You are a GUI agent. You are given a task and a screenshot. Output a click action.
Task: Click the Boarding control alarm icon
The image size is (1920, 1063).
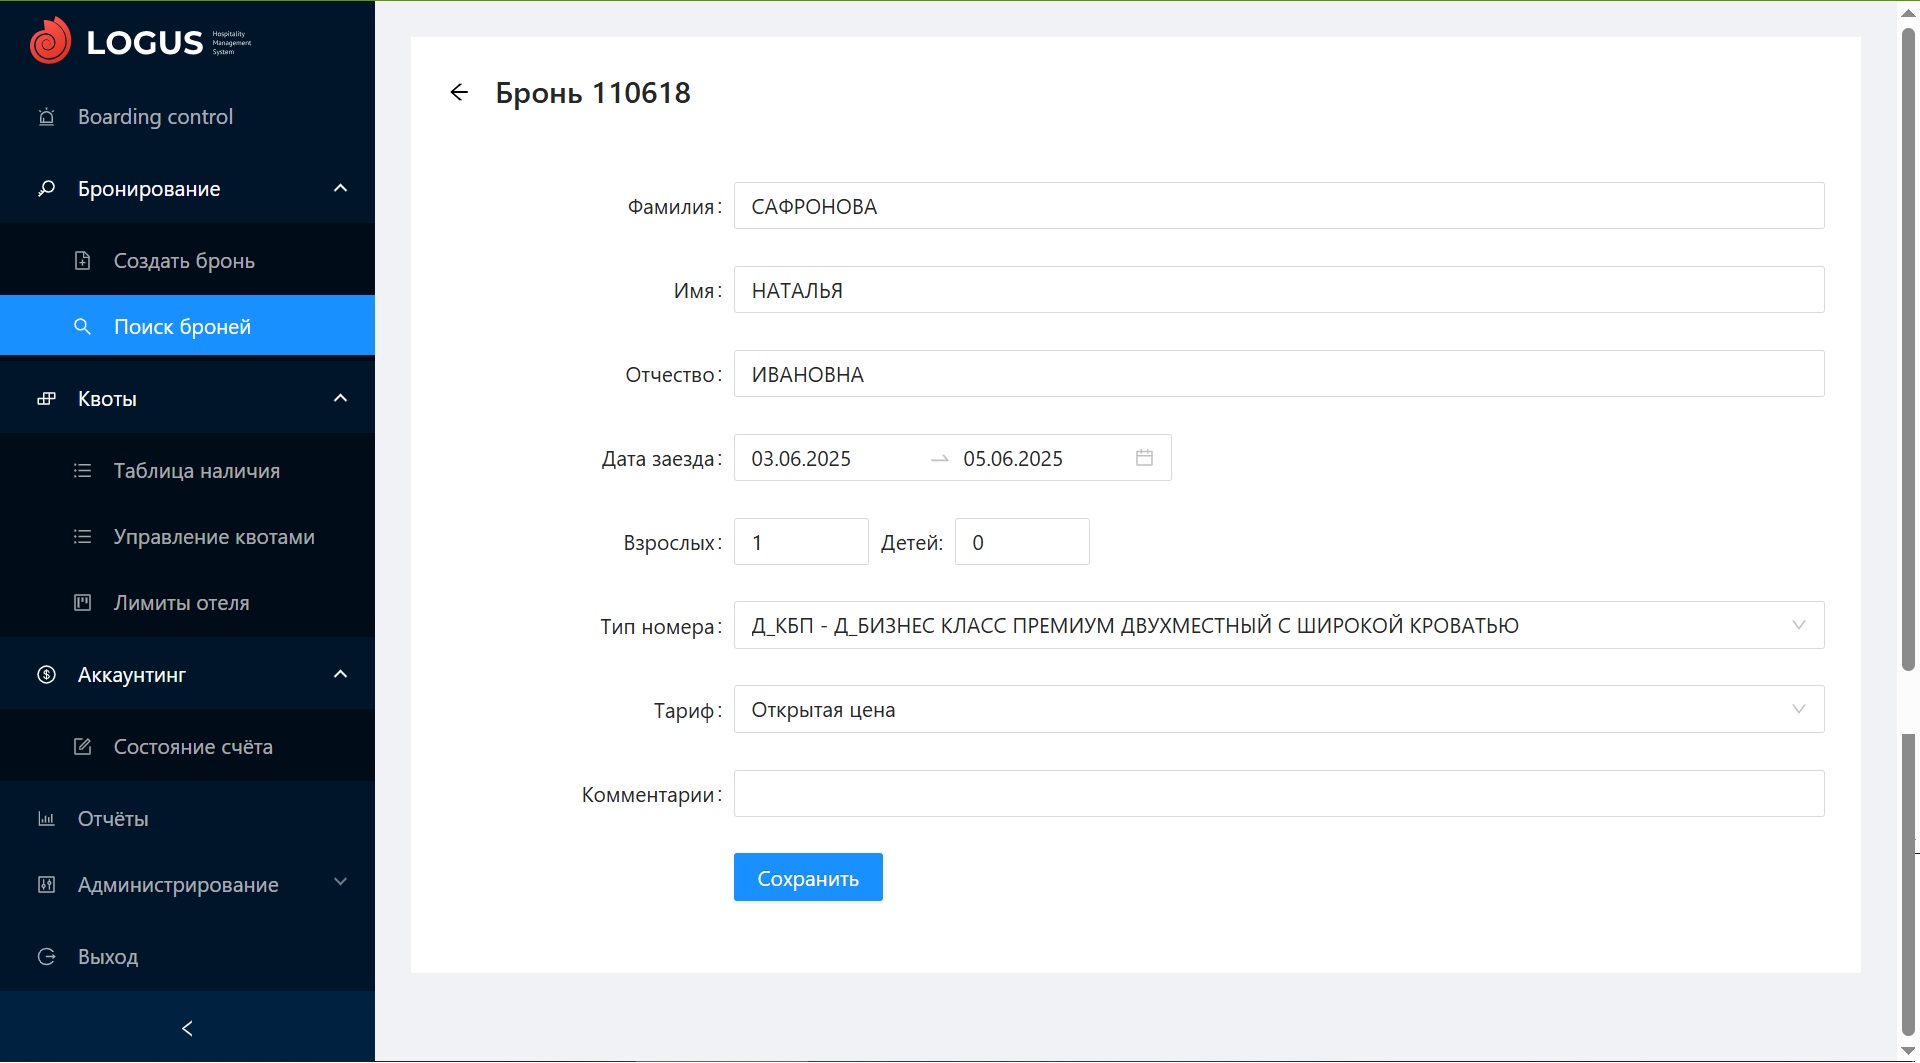pos(46,117)
